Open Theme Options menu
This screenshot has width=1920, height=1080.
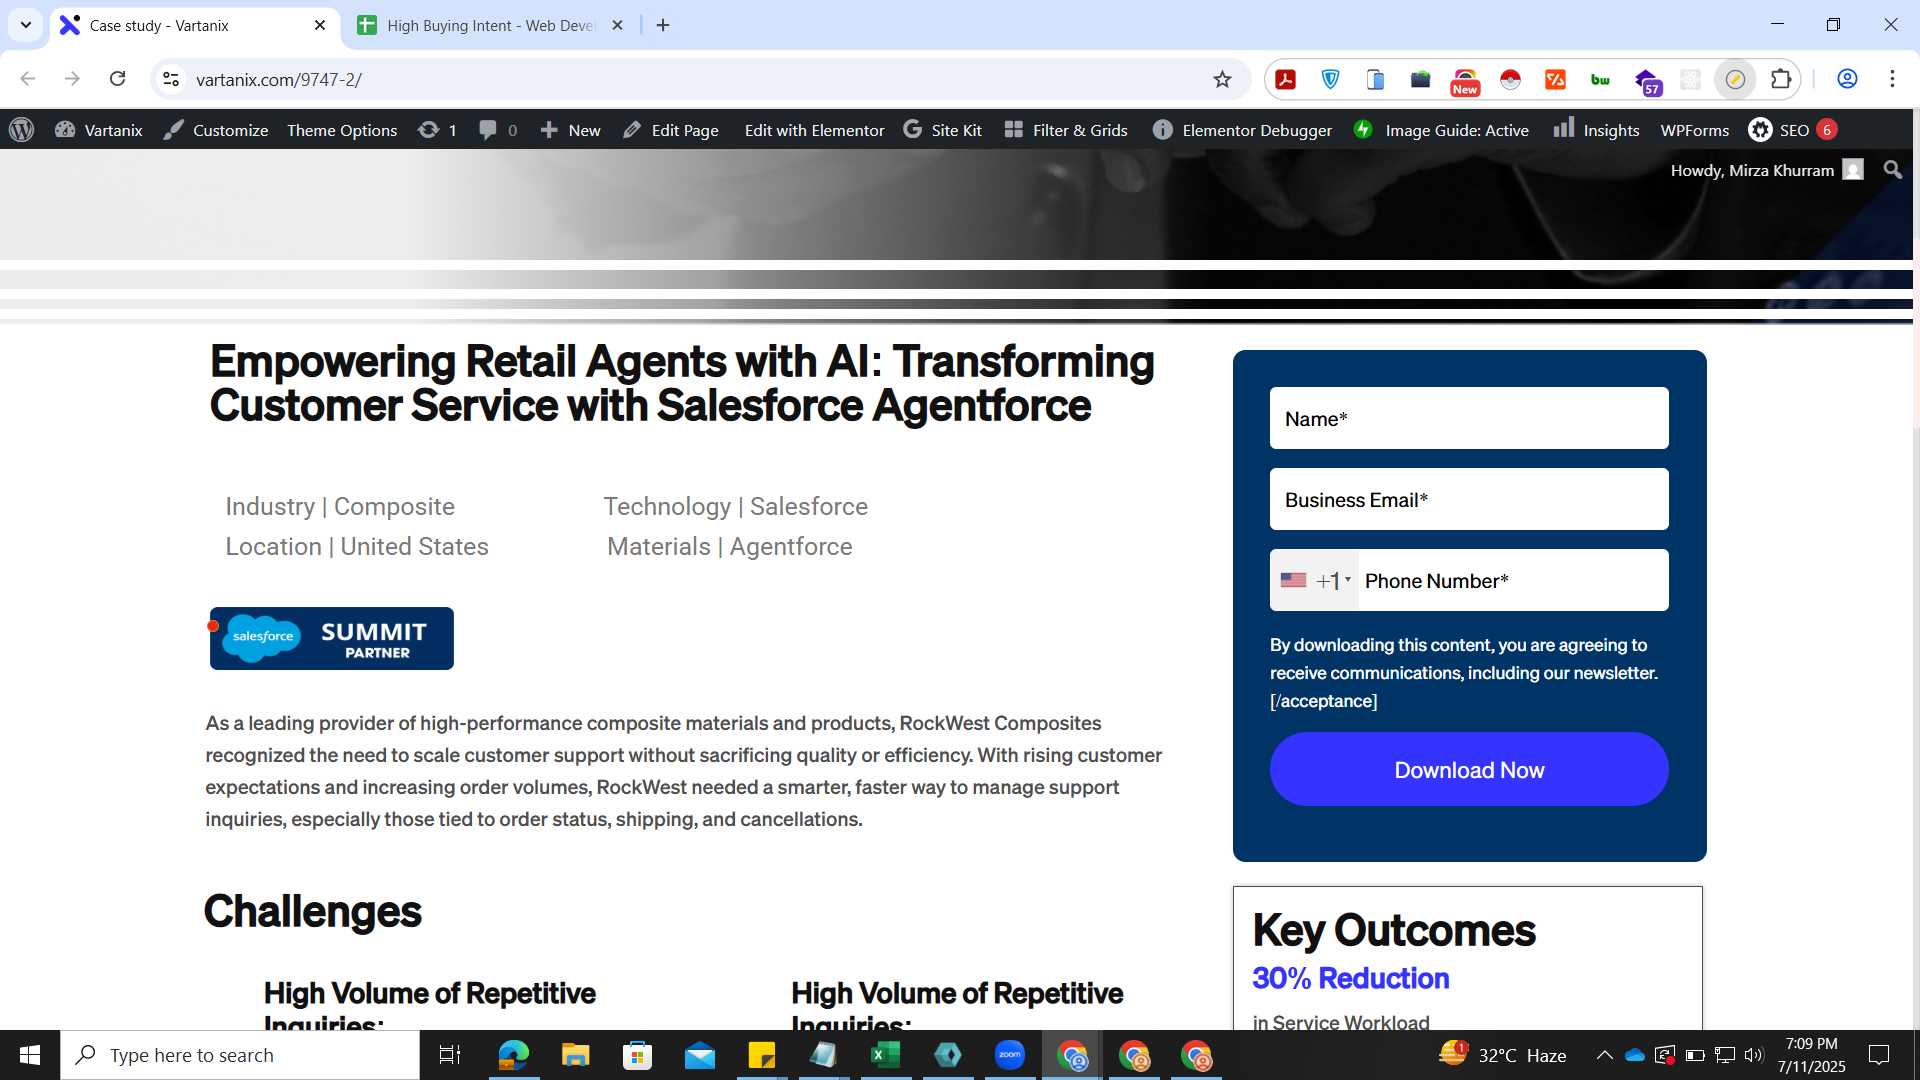tap(342, 130)
